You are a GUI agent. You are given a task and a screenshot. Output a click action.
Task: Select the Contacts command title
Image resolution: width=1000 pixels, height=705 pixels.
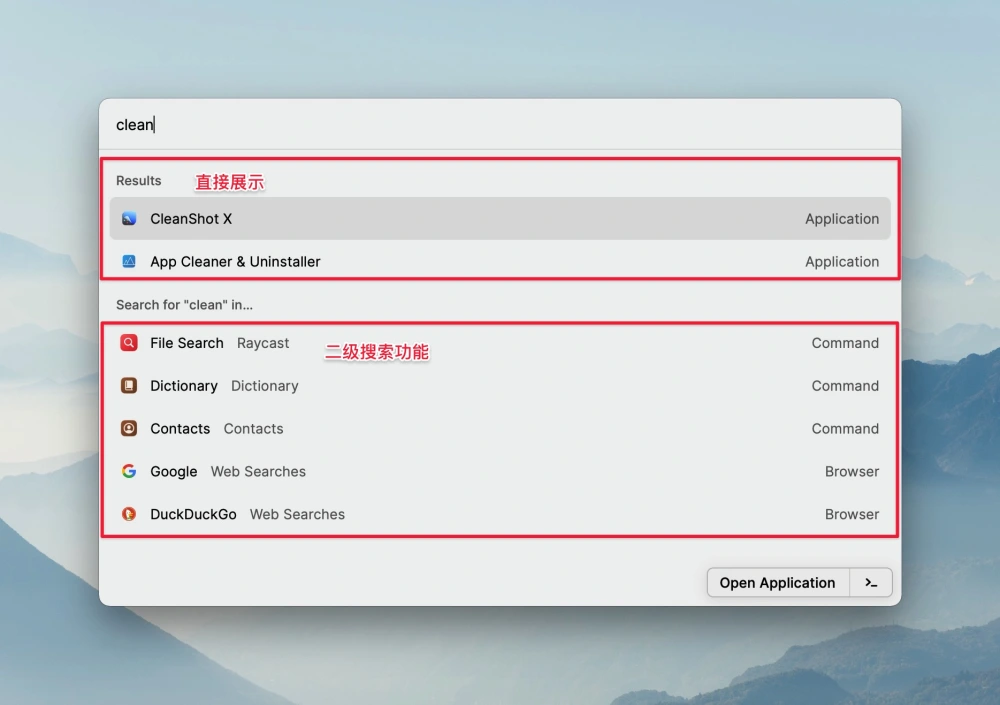(x=180, y=429)
